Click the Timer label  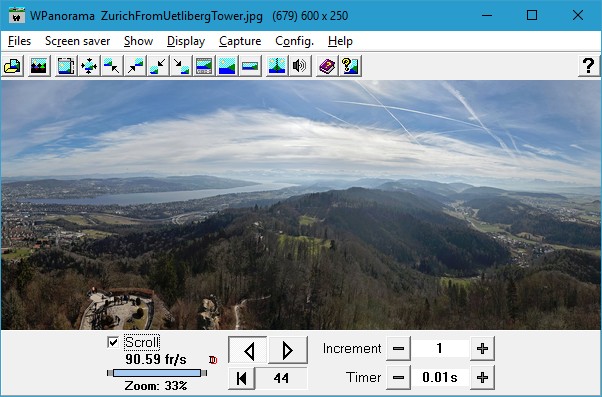363,377
